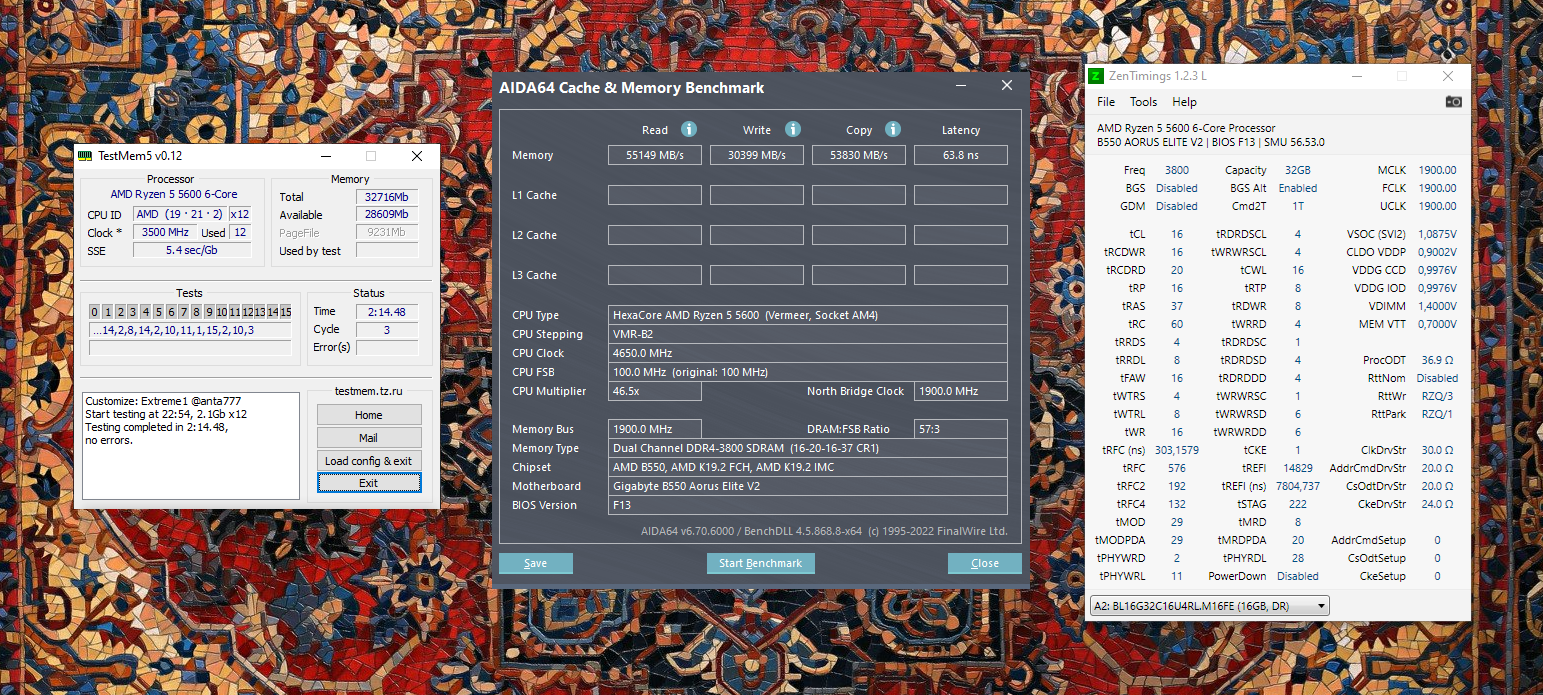
Task: Click the Memory Latency 63.8 ns field
Action: 961,155
